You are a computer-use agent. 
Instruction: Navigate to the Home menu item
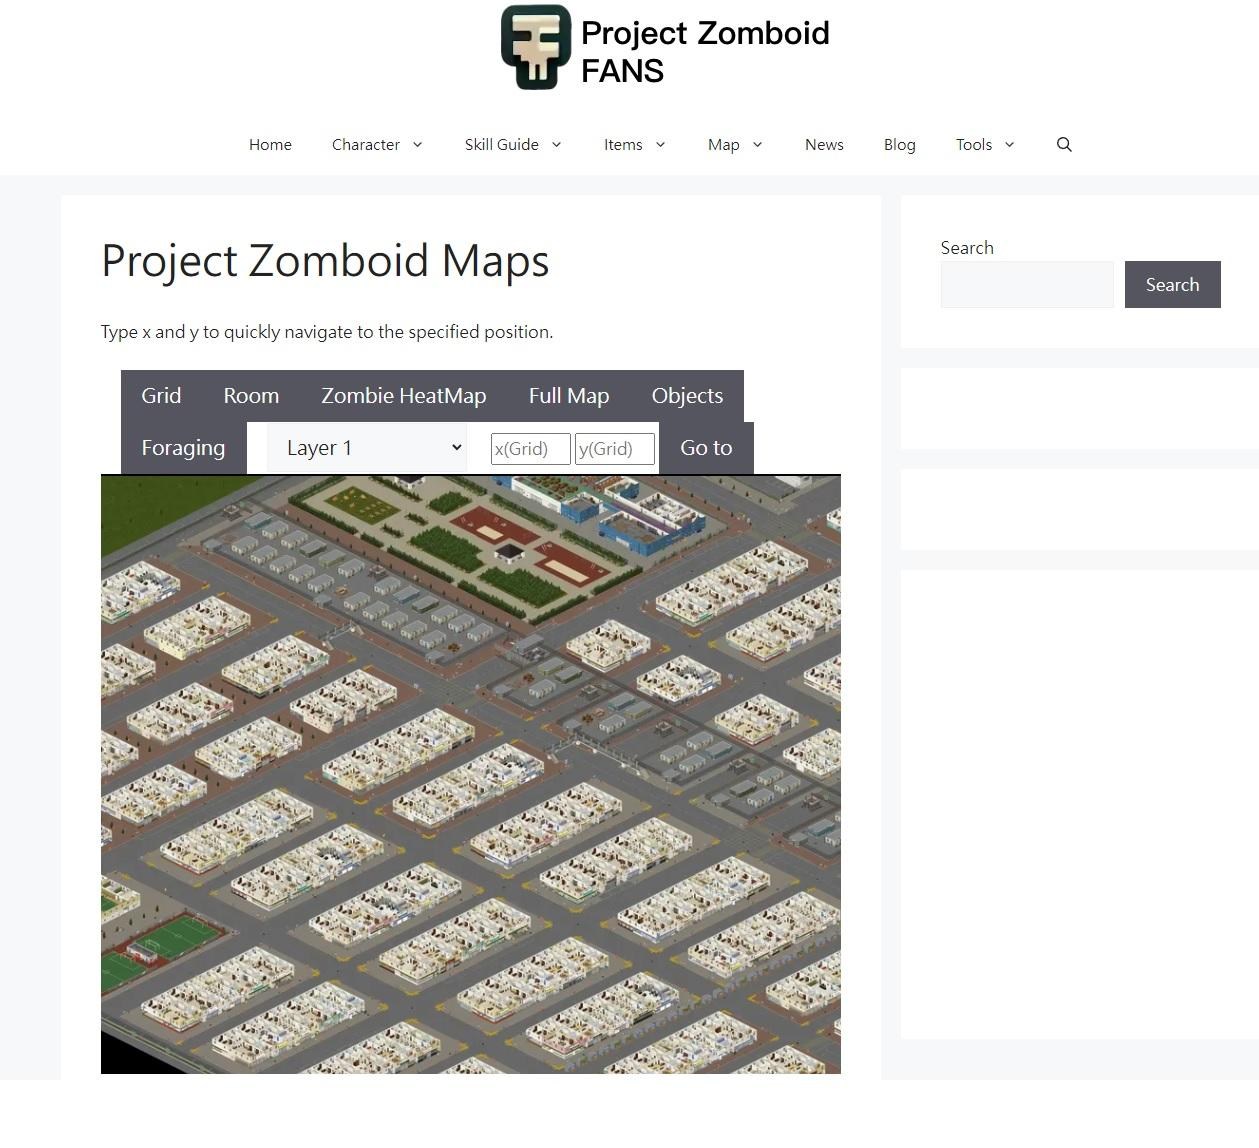pos(270,144)
